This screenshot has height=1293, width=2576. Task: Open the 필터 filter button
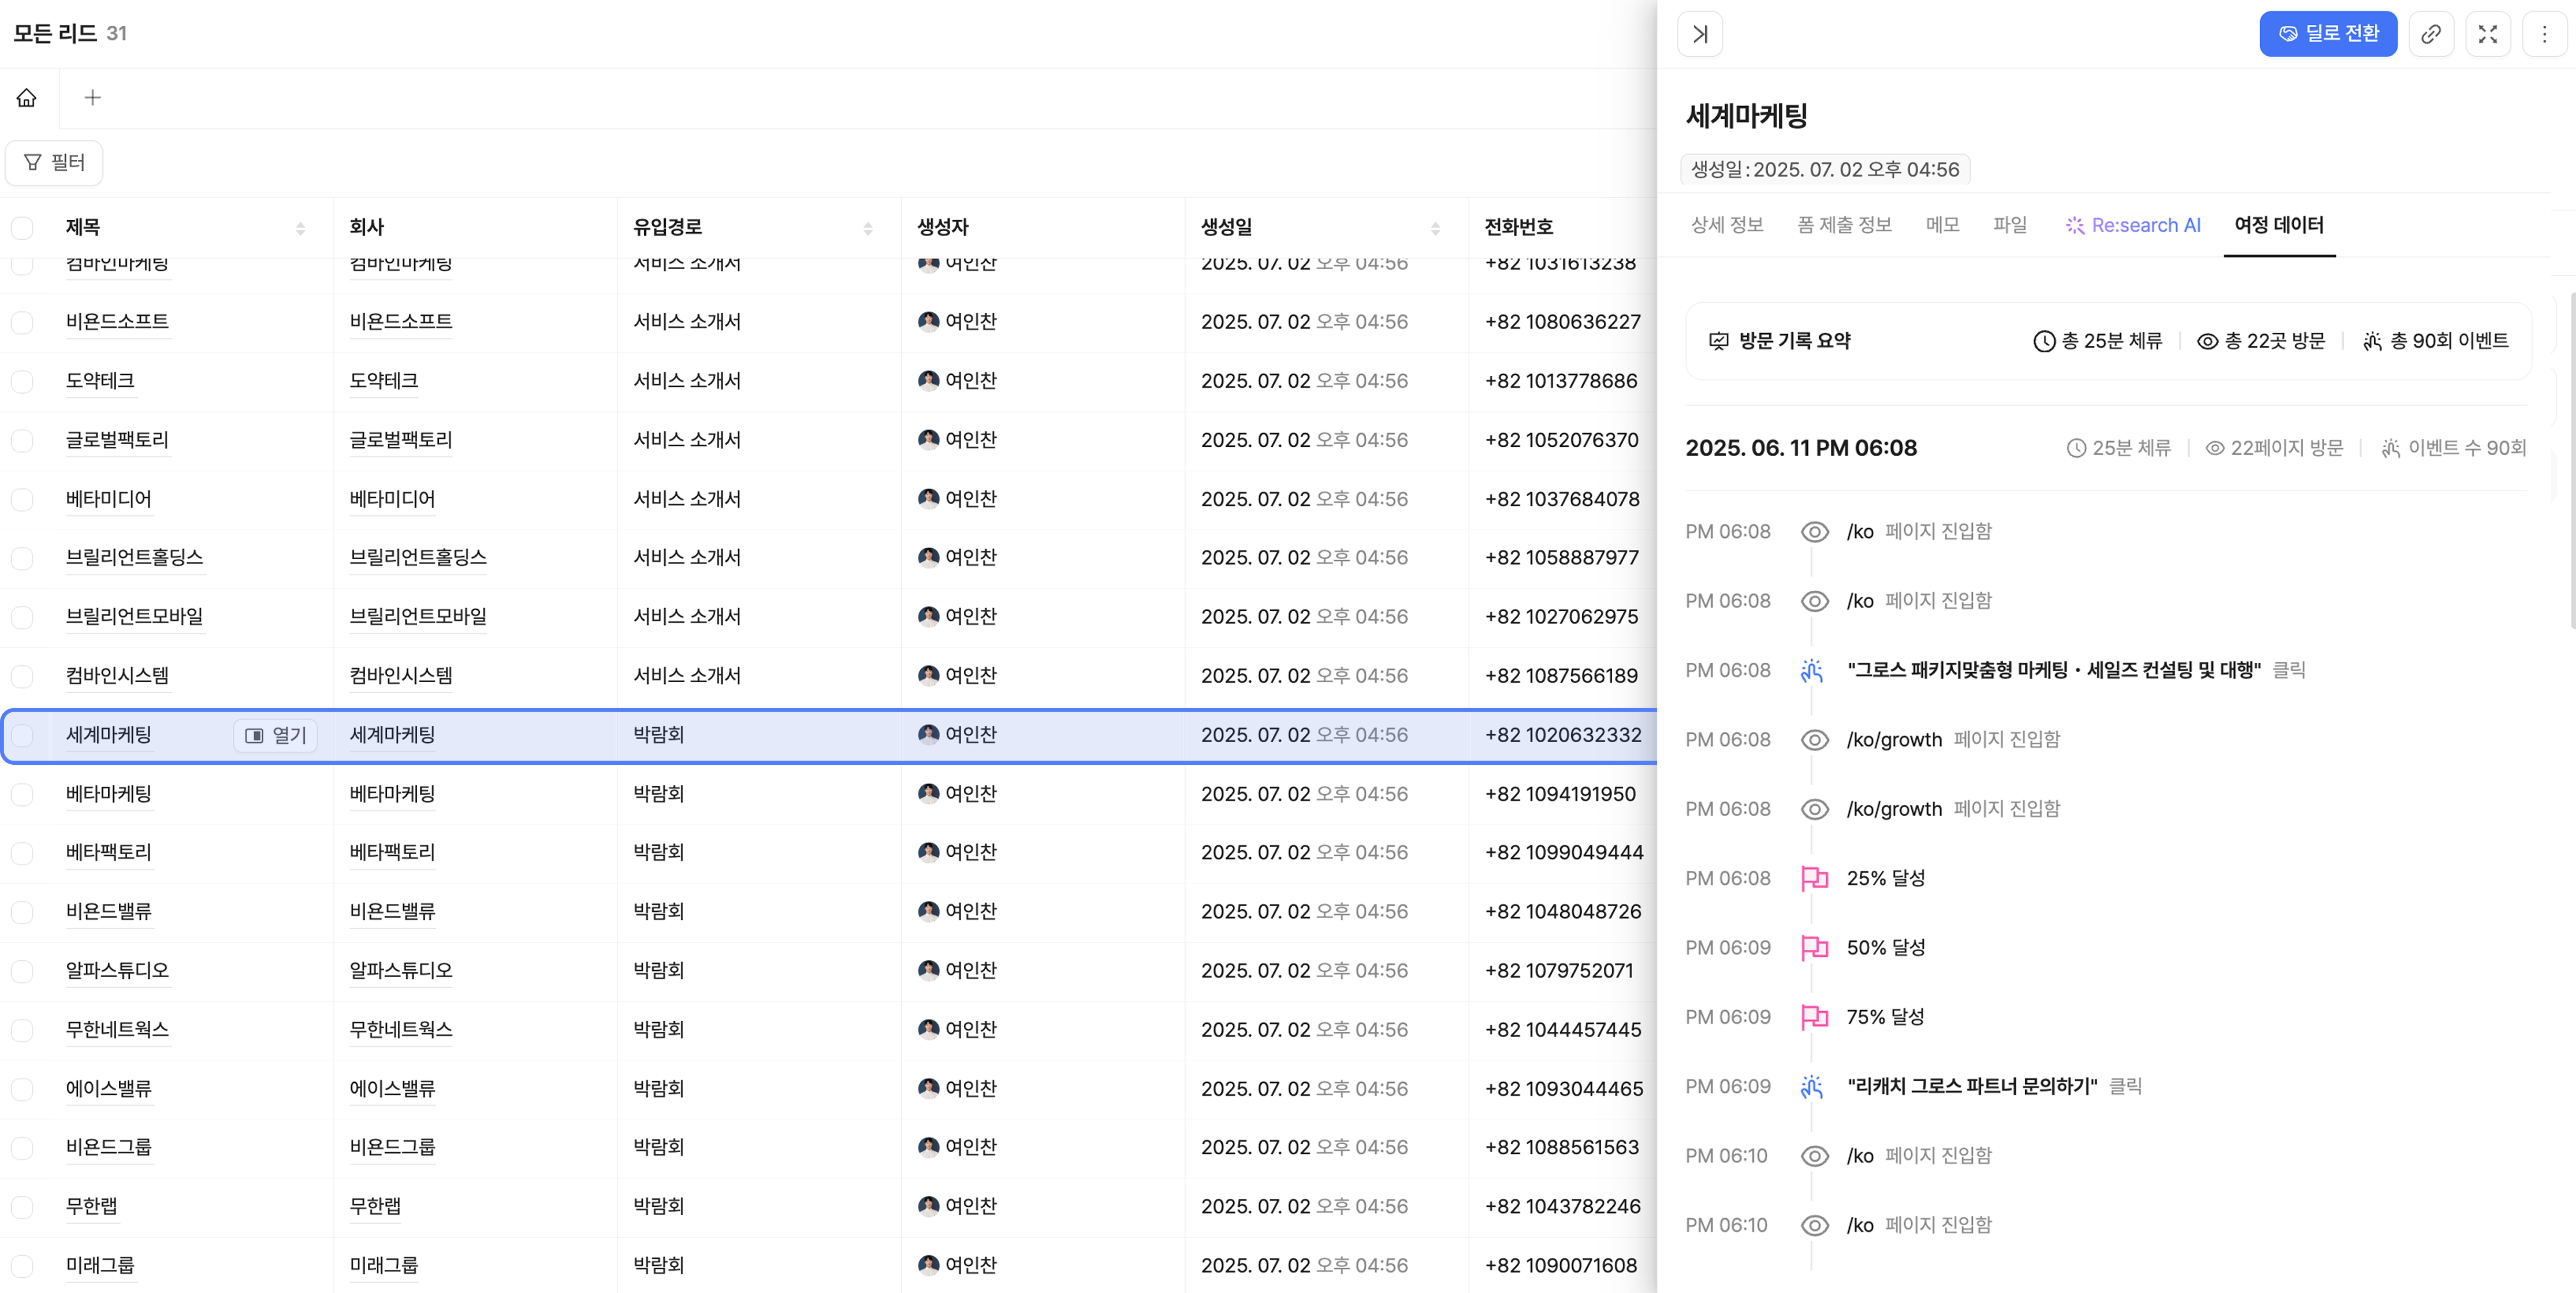pyautogui.click(x=54, y=162)
